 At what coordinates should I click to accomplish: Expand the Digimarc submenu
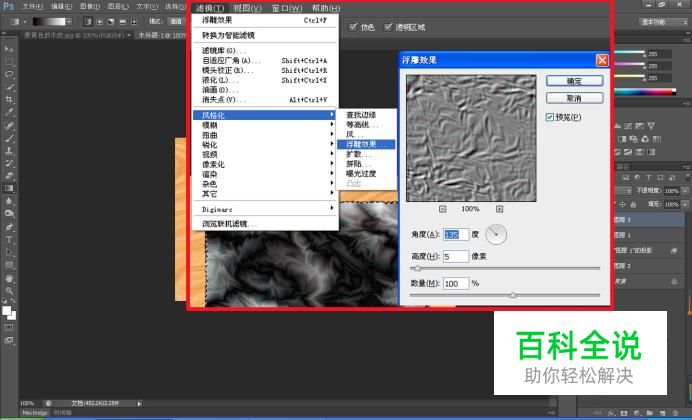coord(265,209)
